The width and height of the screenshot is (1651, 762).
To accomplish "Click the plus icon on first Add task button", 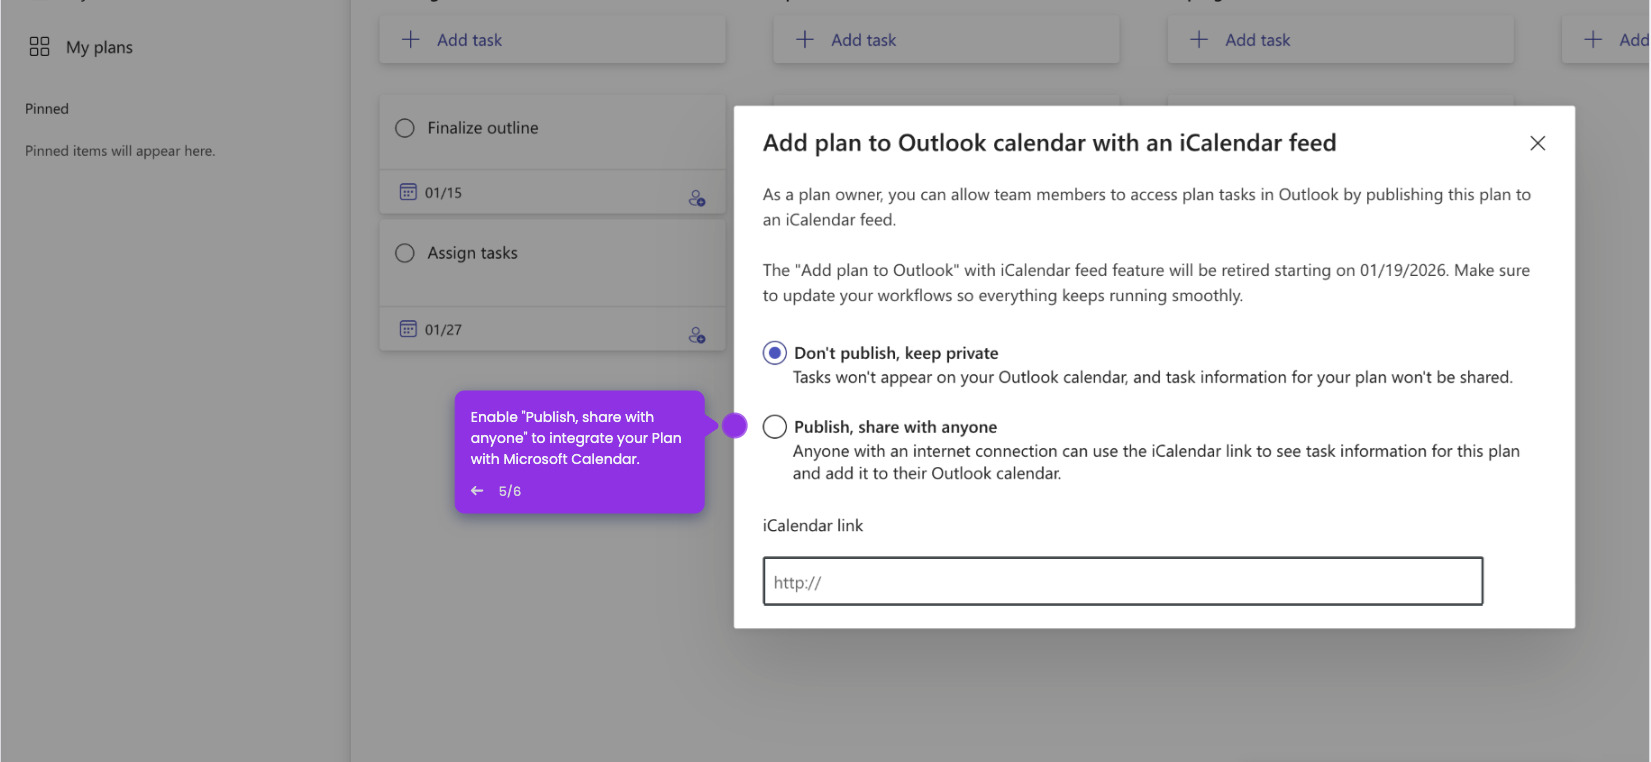I will 409,39.
